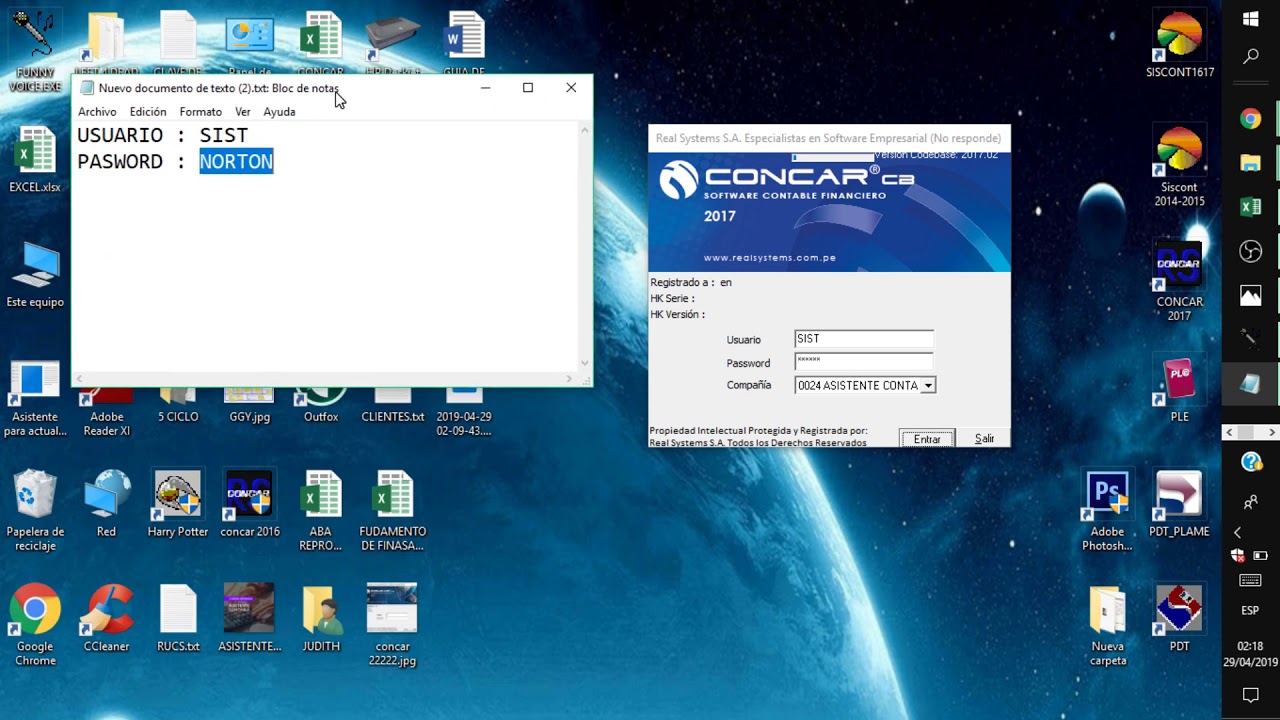Select the Harry Potter desktop shortcut
The image size is (1280, 720).
tap(178, 503)
